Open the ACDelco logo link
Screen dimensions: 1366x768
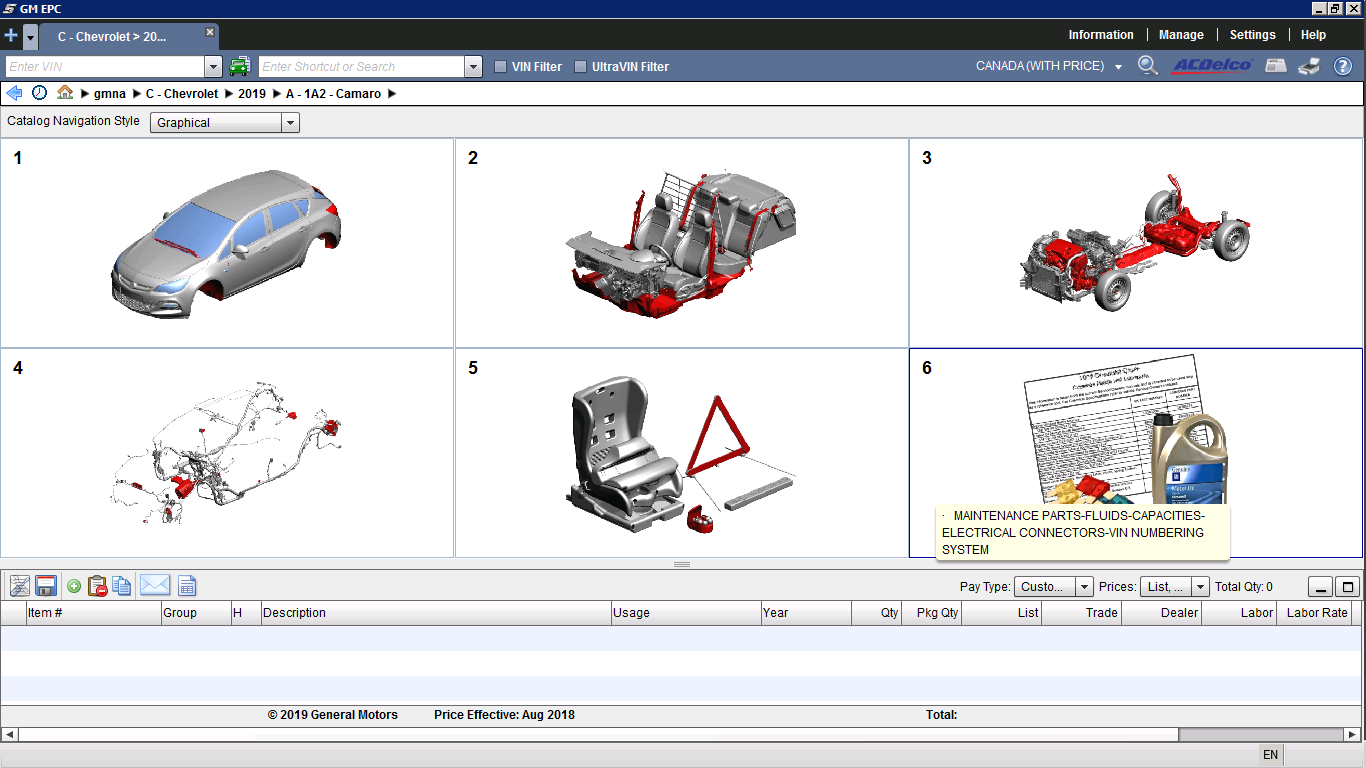[1212, 66]
